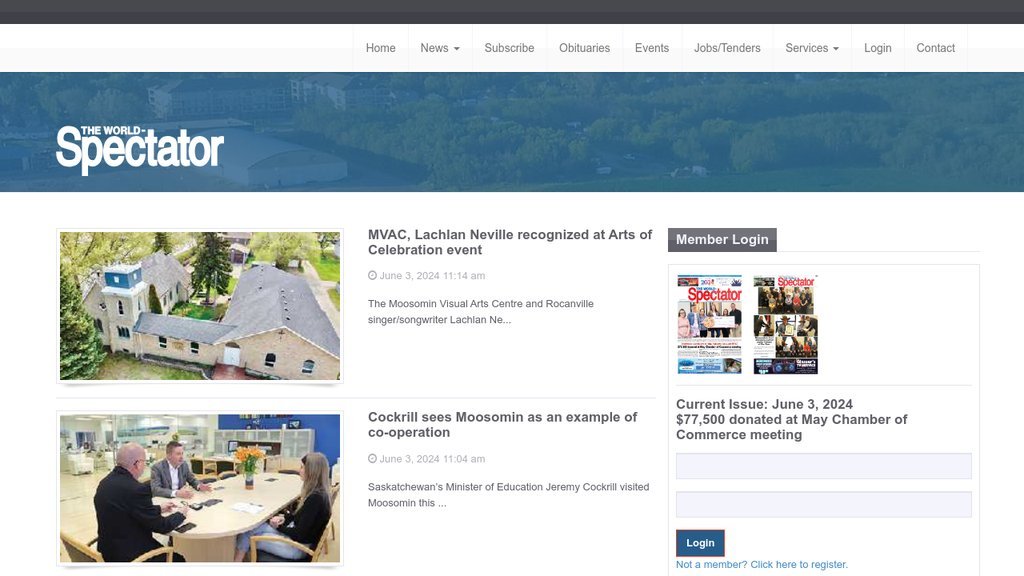Go to the Home page
This screenshot has height=576, width=1024.
point(380,48)
